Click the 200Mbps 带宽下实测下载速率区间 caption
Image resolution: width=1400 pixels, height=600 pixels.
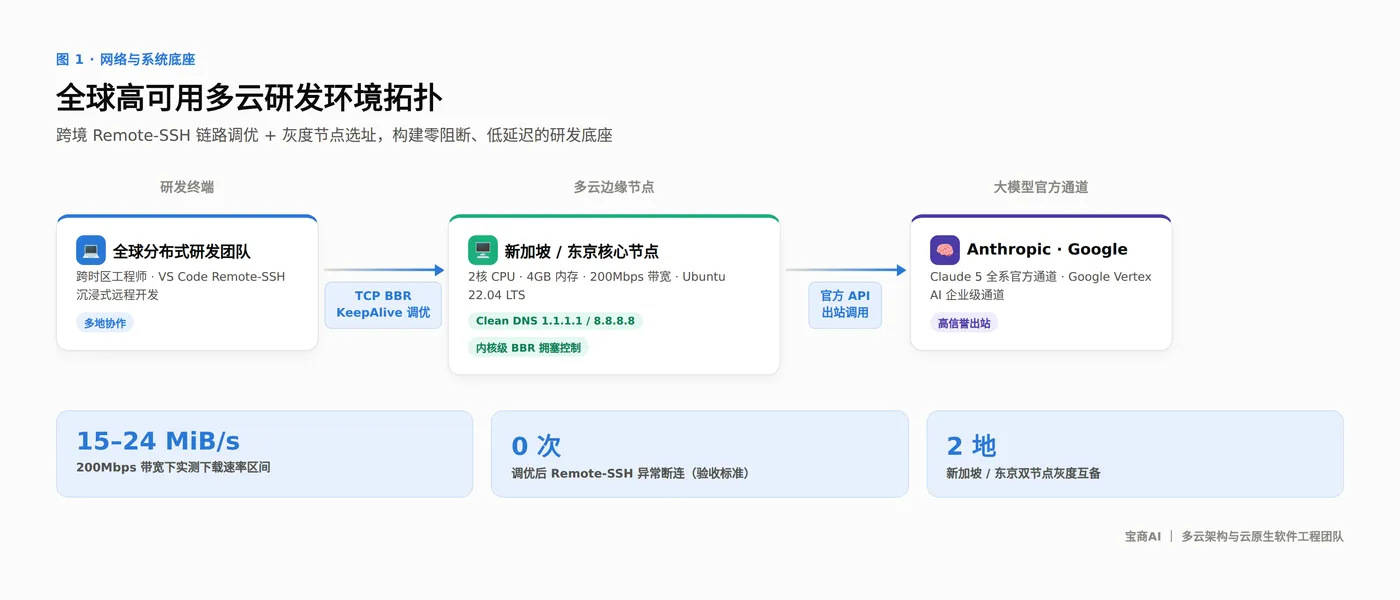pos(173,467)
